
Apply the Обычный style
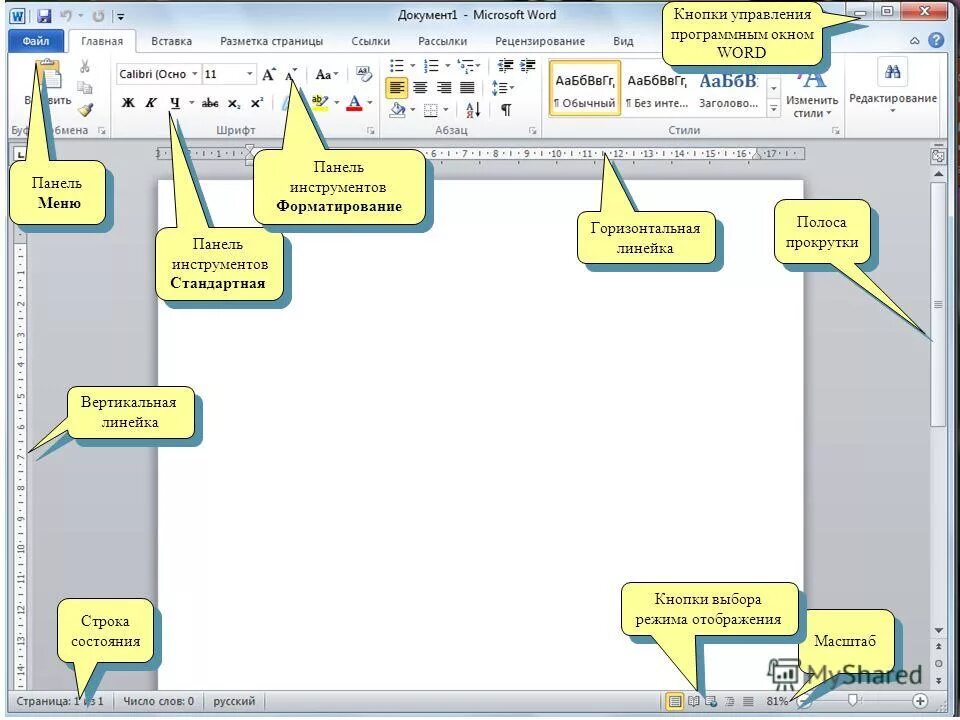point(585,88)
